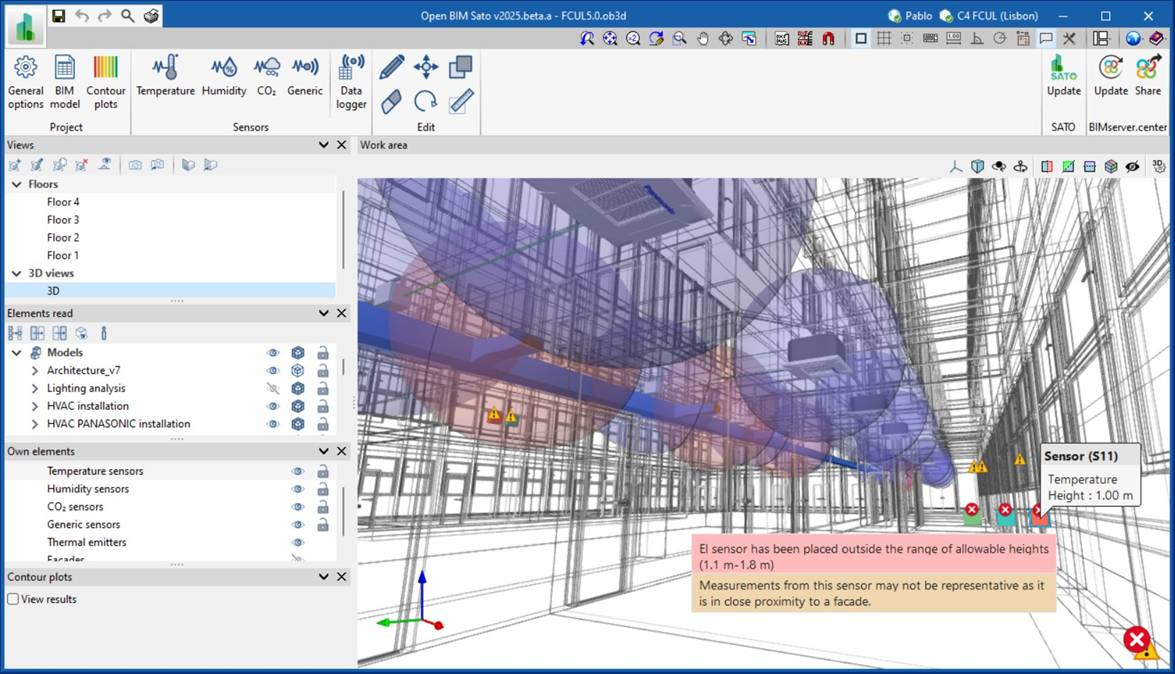This screenshot has width=1175, height=674.
Task: Select Floor 3 in the views list
Action: click(x=63, y=220)
